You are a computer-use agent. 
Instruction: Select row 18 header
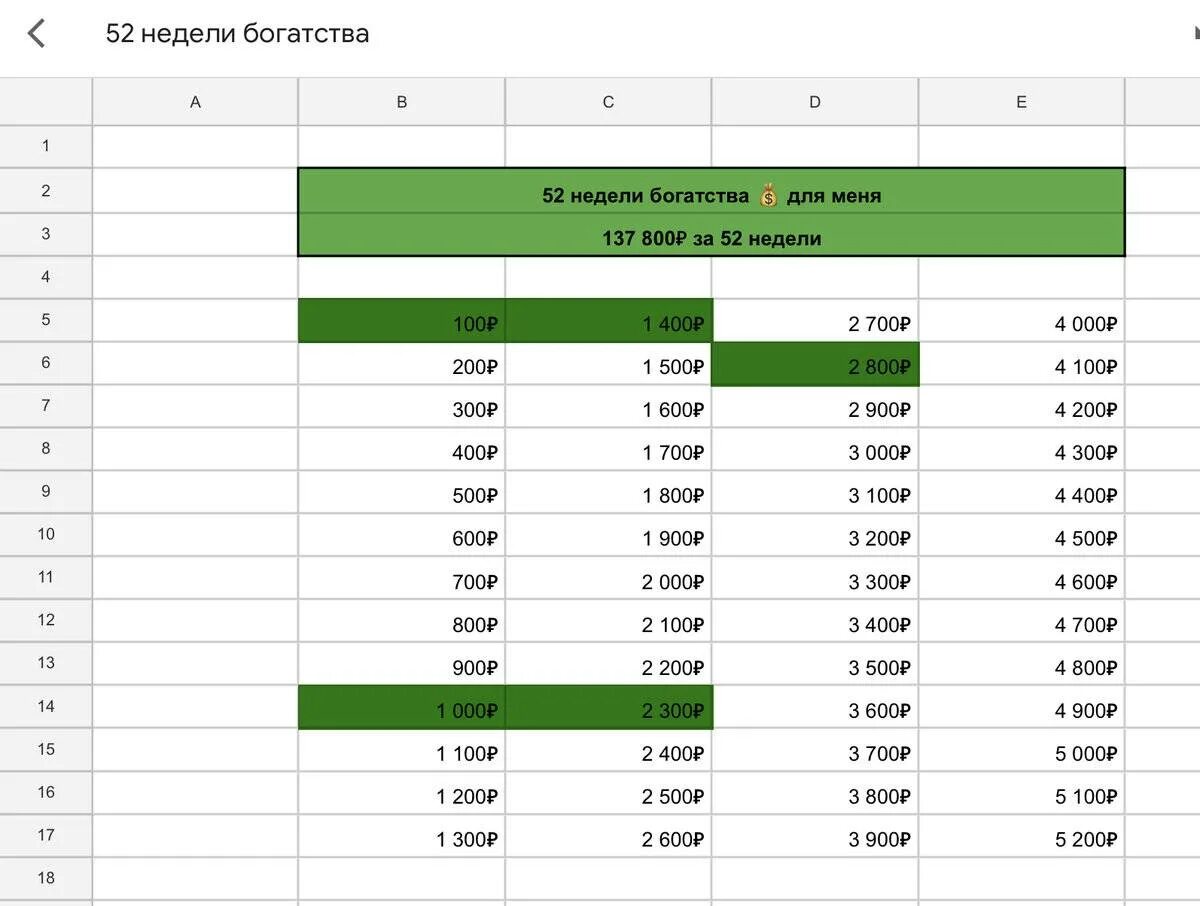coord(46,878)
